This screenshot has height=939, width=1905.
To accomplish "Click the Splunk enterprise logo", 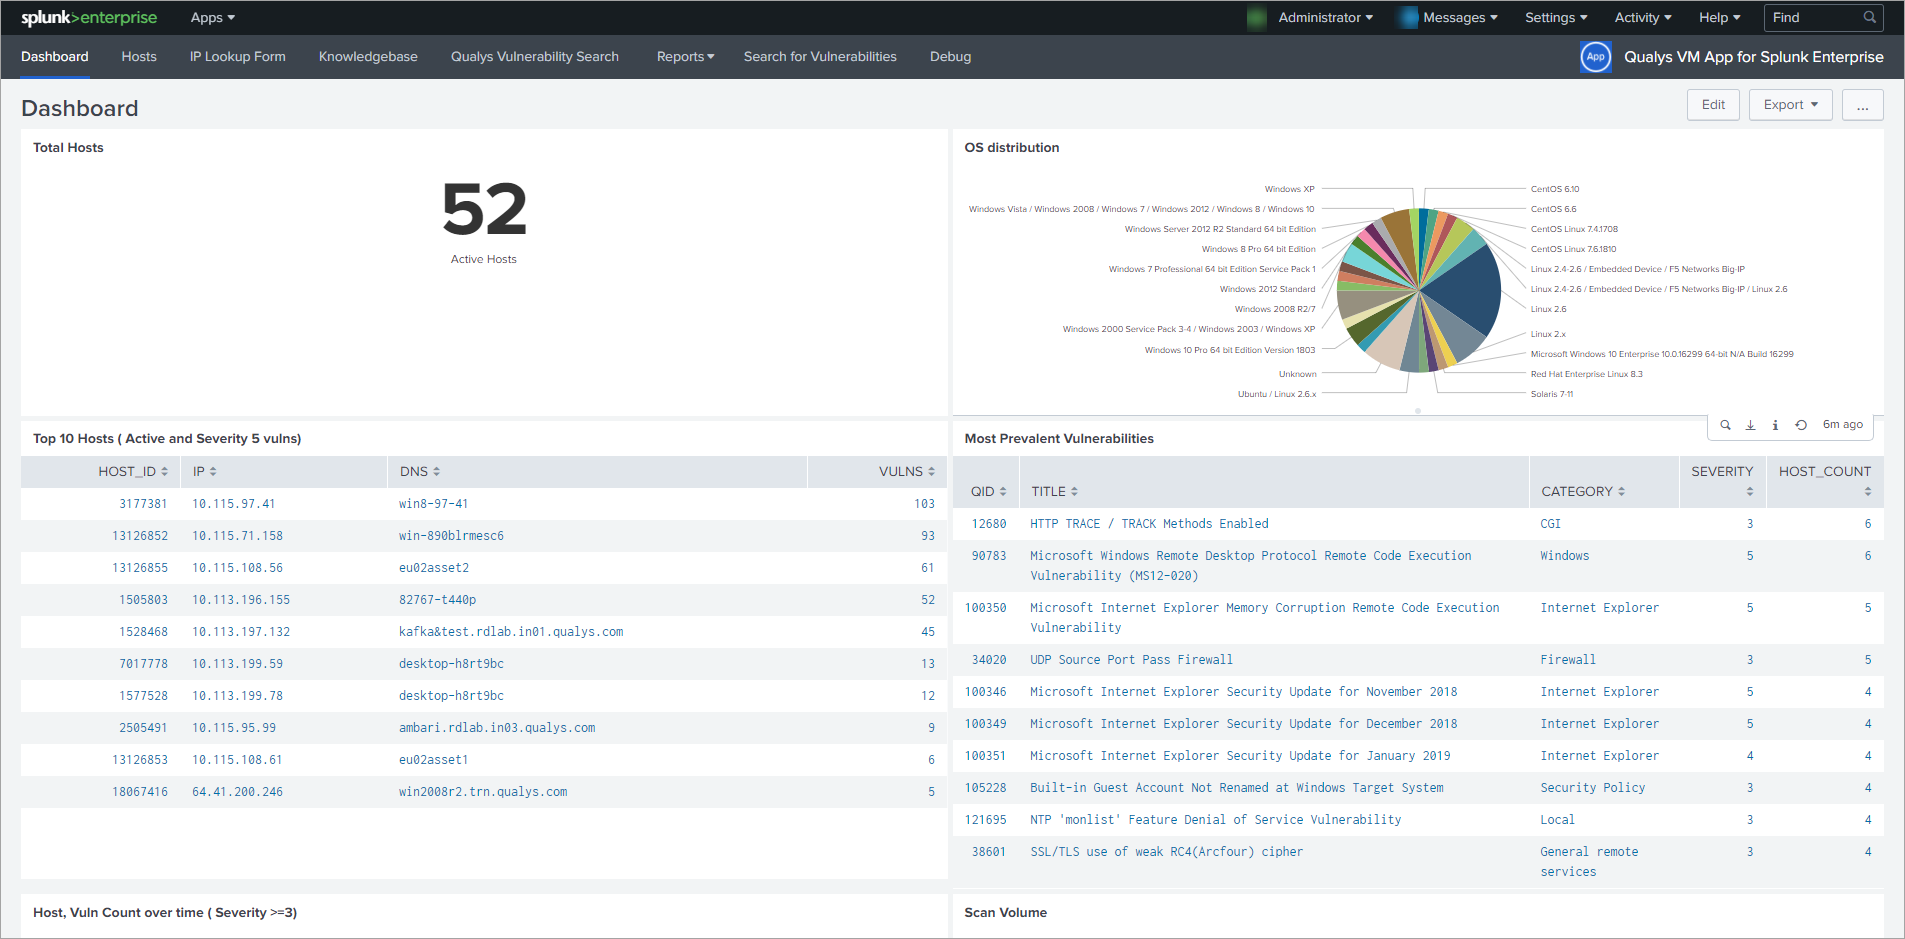I will (x=89, y=18).
